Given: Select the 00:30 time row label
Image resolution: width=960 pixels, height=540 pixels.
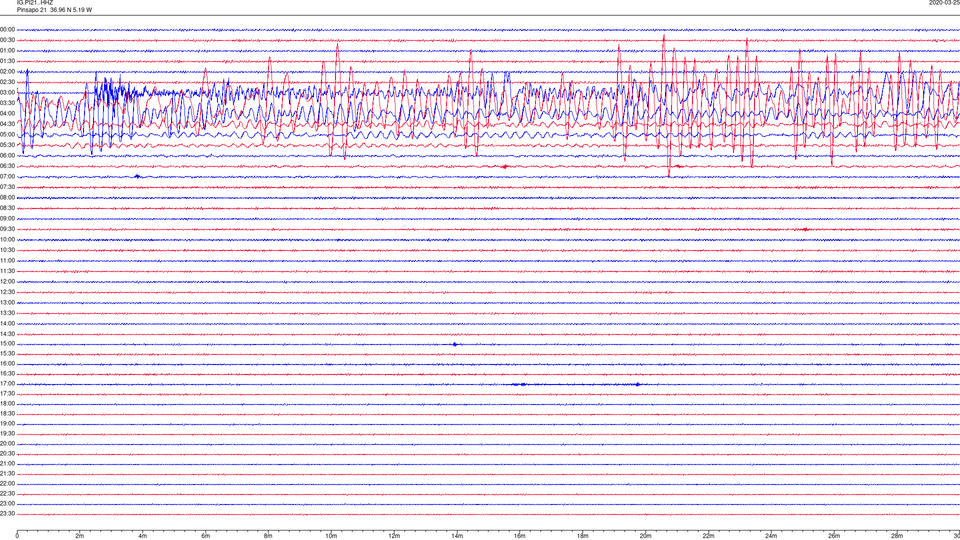Looking at the screenshot, I should [7, 40].
